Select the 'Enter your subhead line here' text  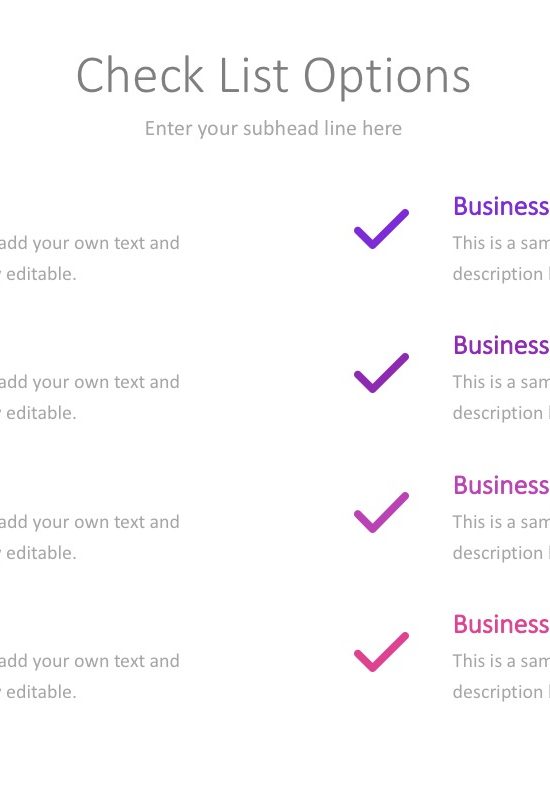pos(273,129)
